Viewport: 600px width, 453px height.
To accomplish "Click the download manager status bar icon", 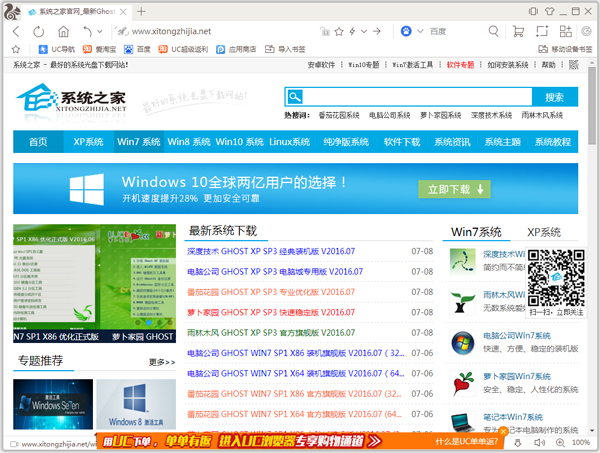I will click(x=517, y=443).
